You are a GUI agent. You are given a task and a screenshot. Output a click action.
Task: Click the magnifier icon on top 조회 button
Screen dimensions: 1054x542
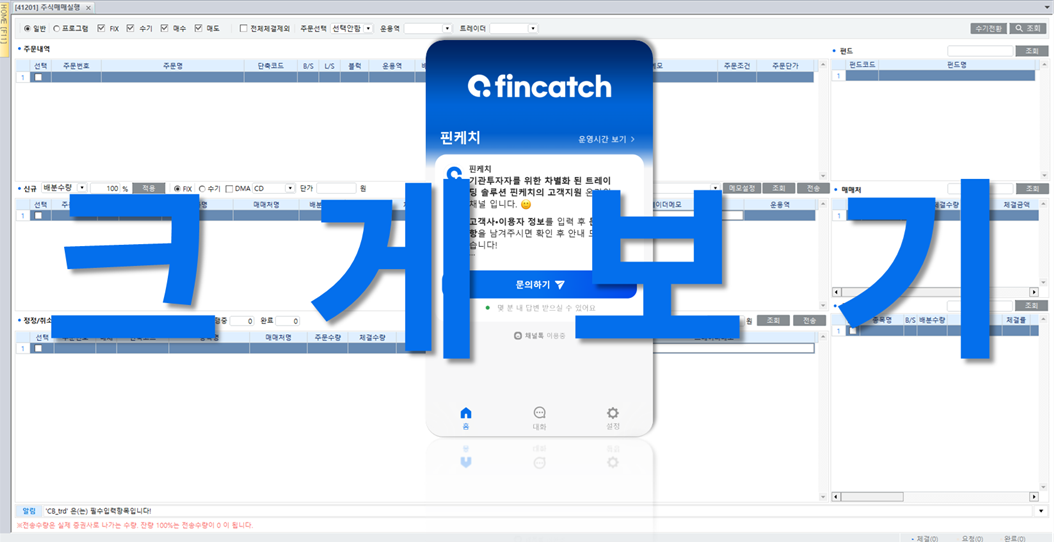click(x=1019, y=28)
